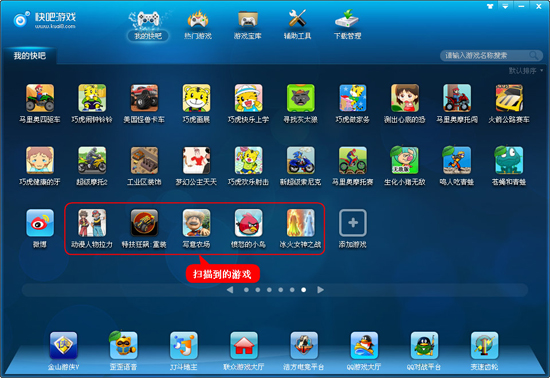Jump to second page dot

(258, 290)
